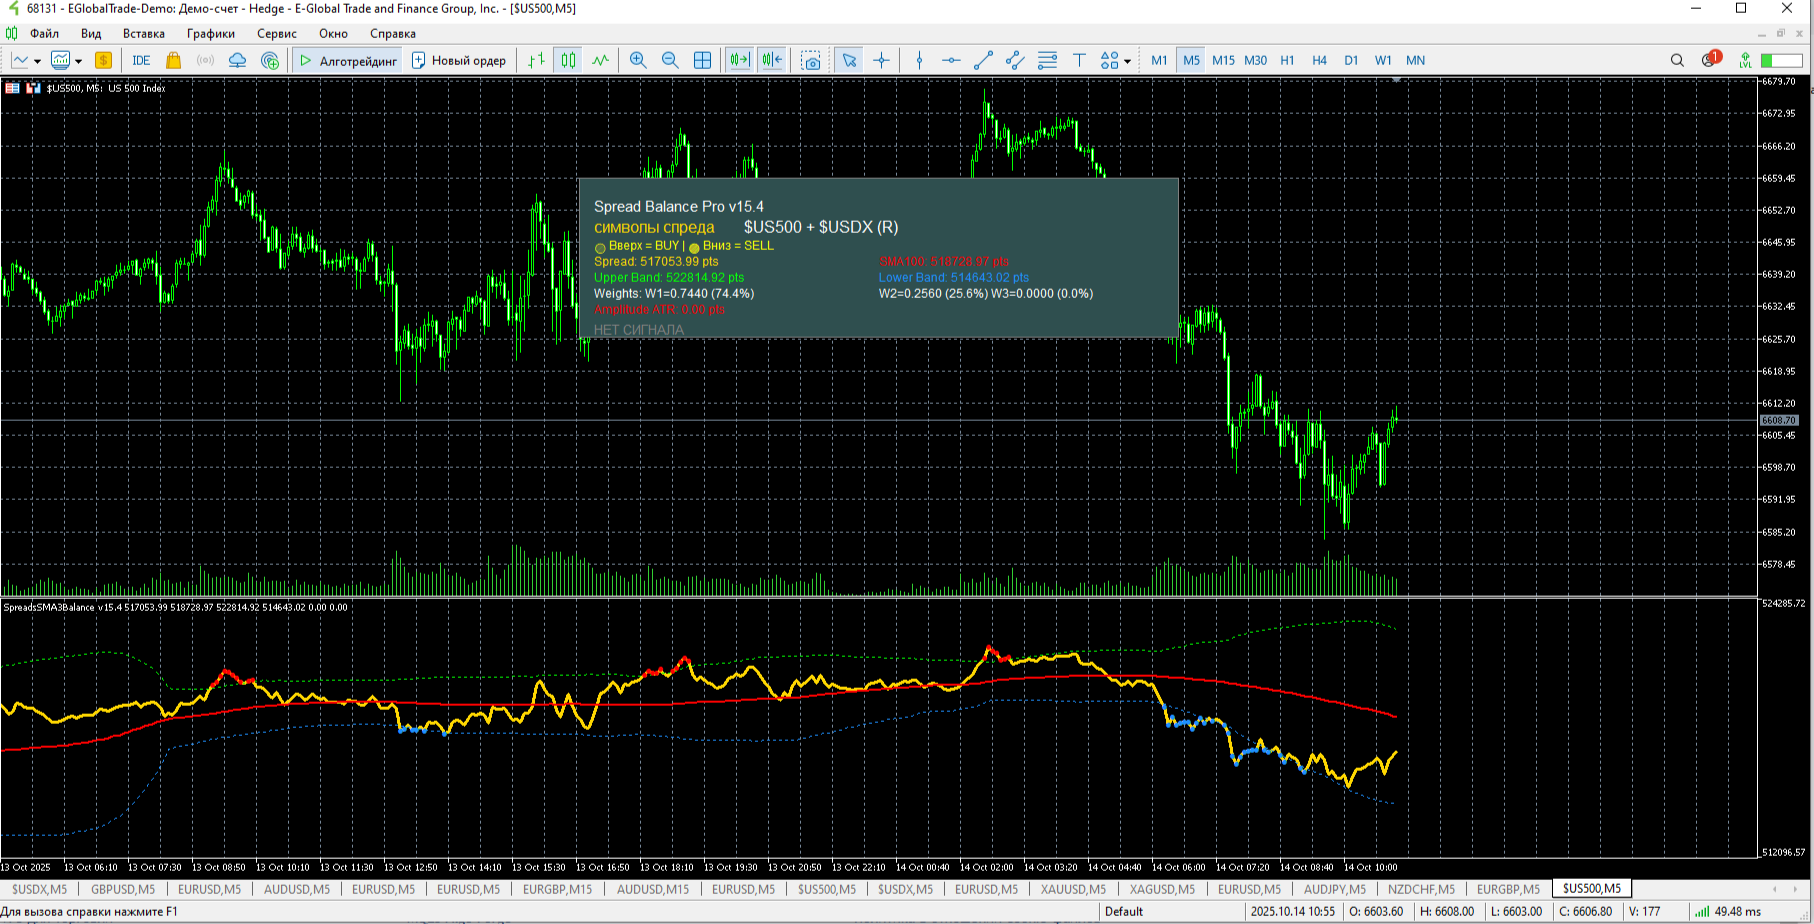Switch chart to line mode

tap(600, 60)
